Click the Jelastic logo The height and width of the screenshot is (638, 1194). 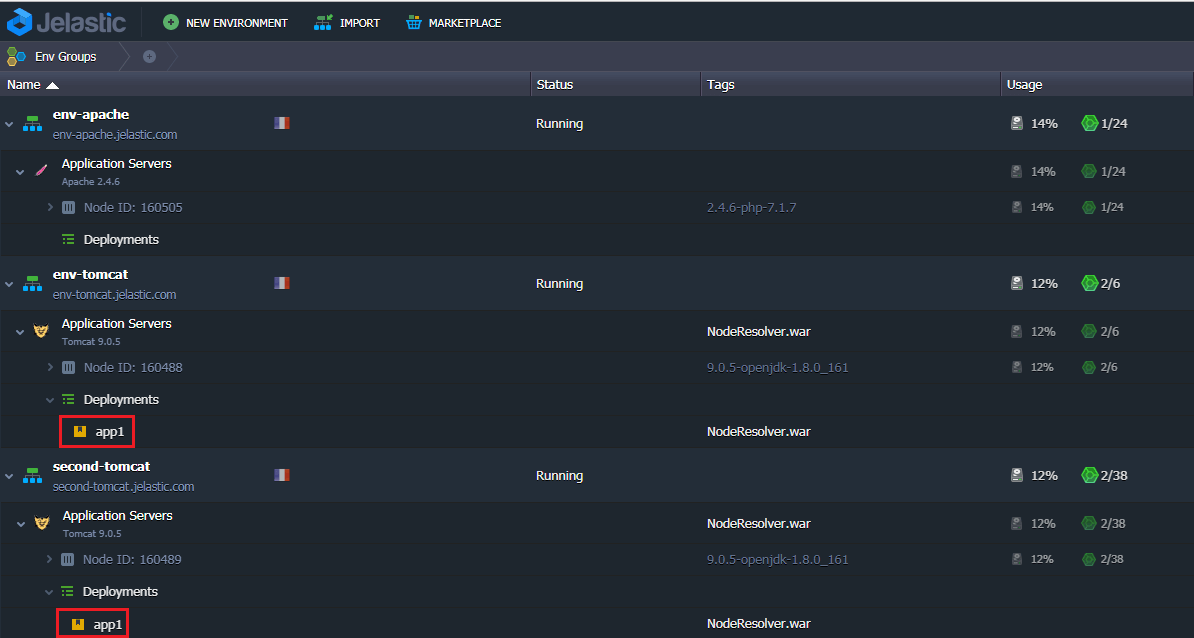(66, 22)
